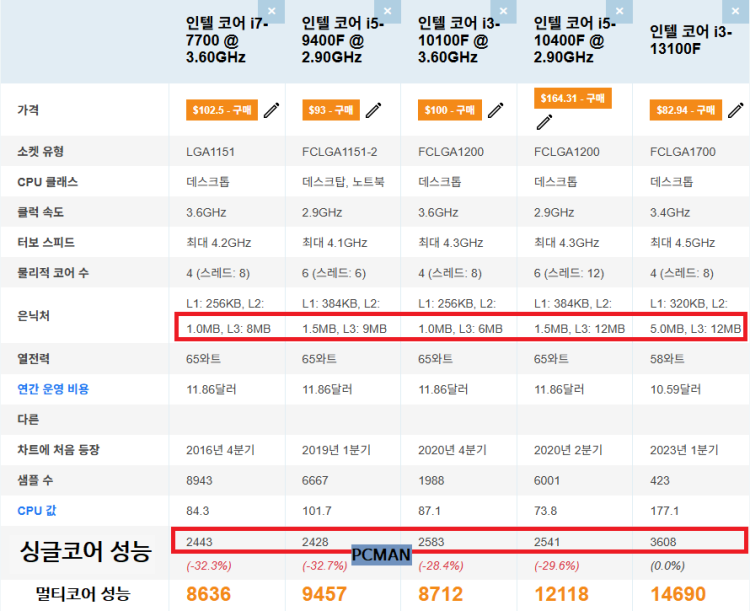The height and width of the screenshot is (611, 750).
Task: Click the 6 (스레드: 12) cores value
Action: [x=569, y=273]
